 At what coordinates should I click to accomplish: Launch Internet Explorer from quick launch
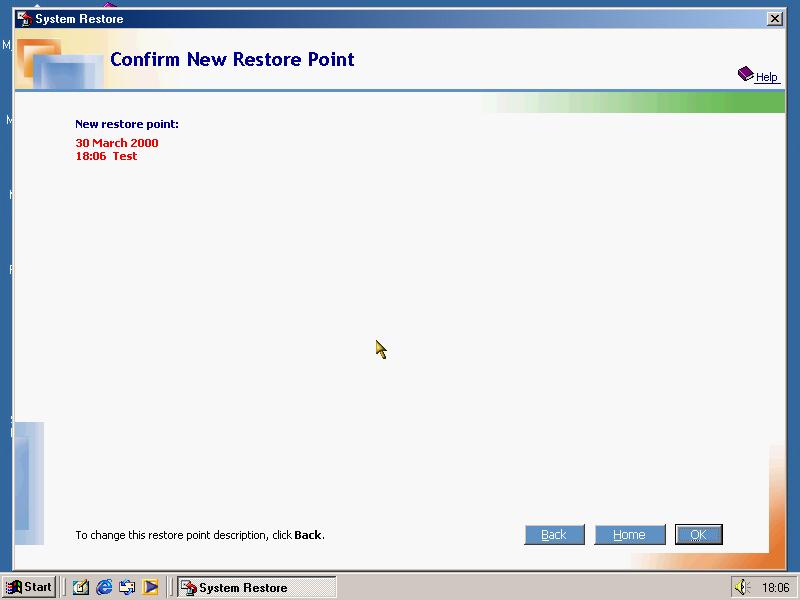(104, 587)
